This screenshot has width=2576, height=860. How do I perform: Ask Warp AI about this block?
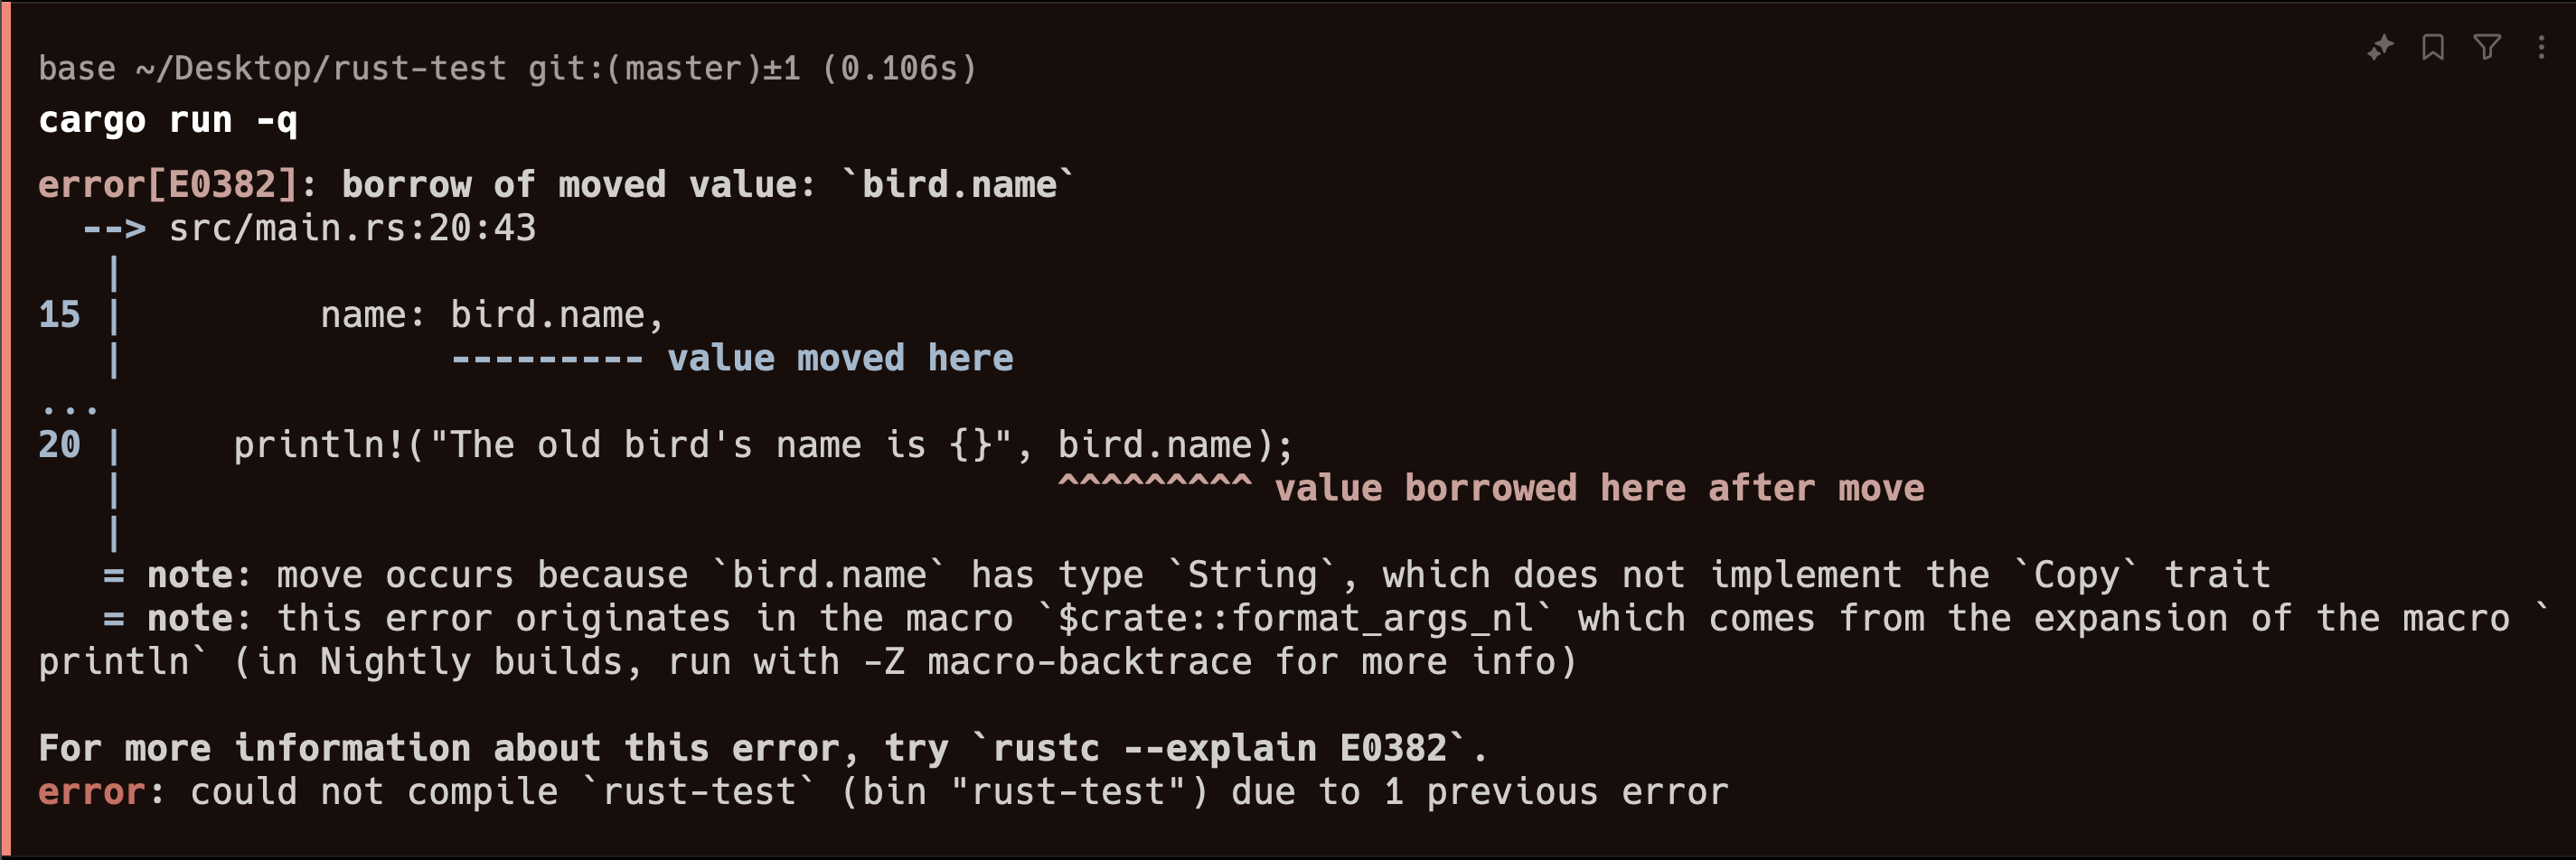point(2380,47)
